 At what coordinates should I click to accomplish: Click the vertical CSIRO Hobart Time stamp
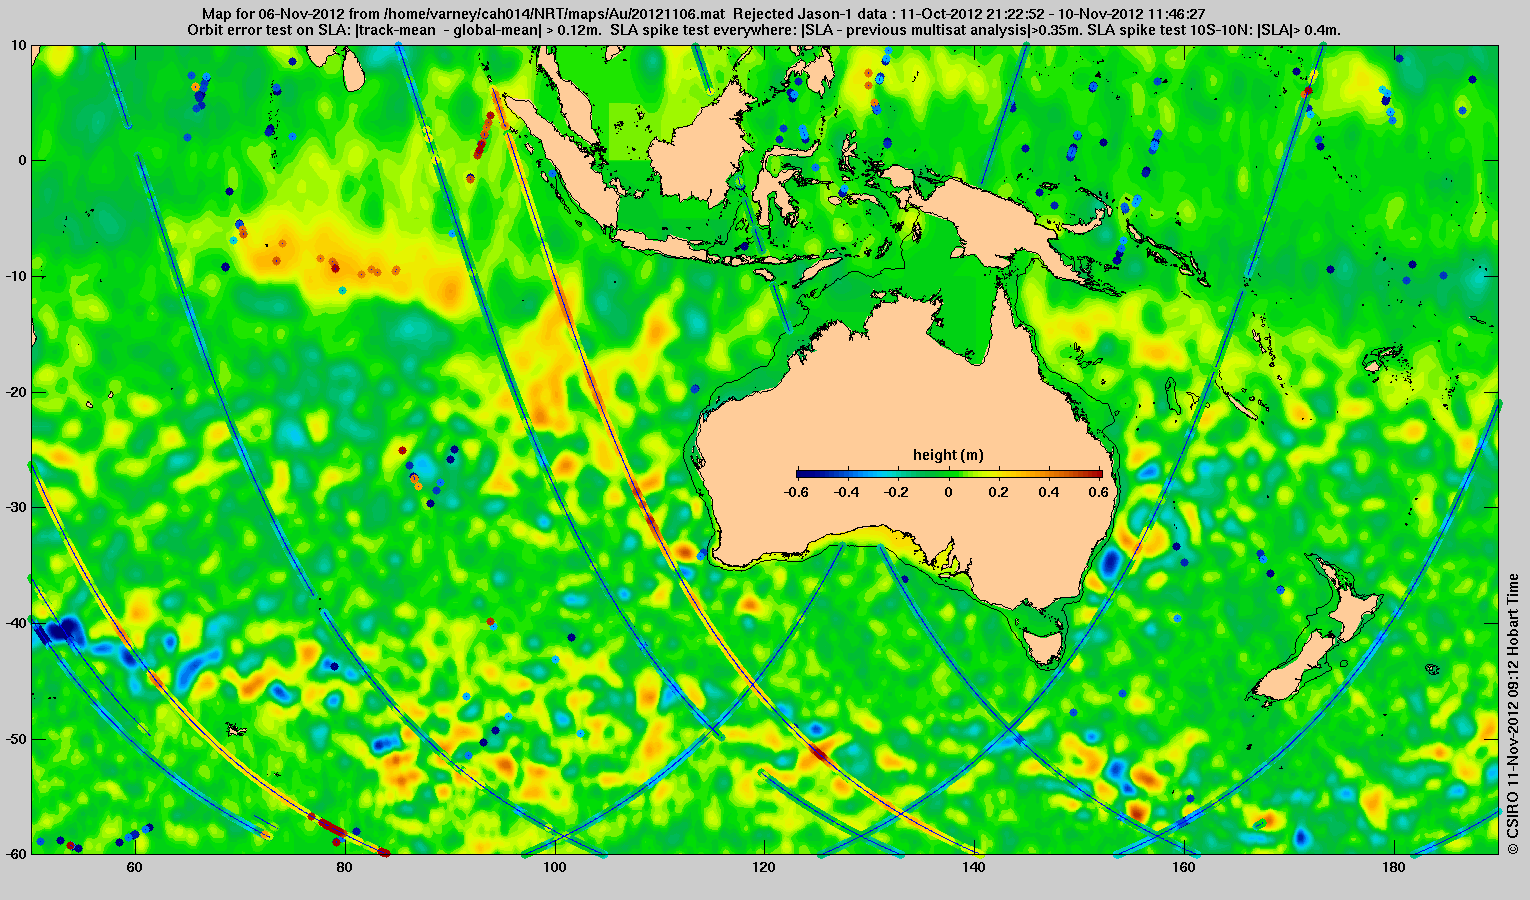coord(1513,714)
